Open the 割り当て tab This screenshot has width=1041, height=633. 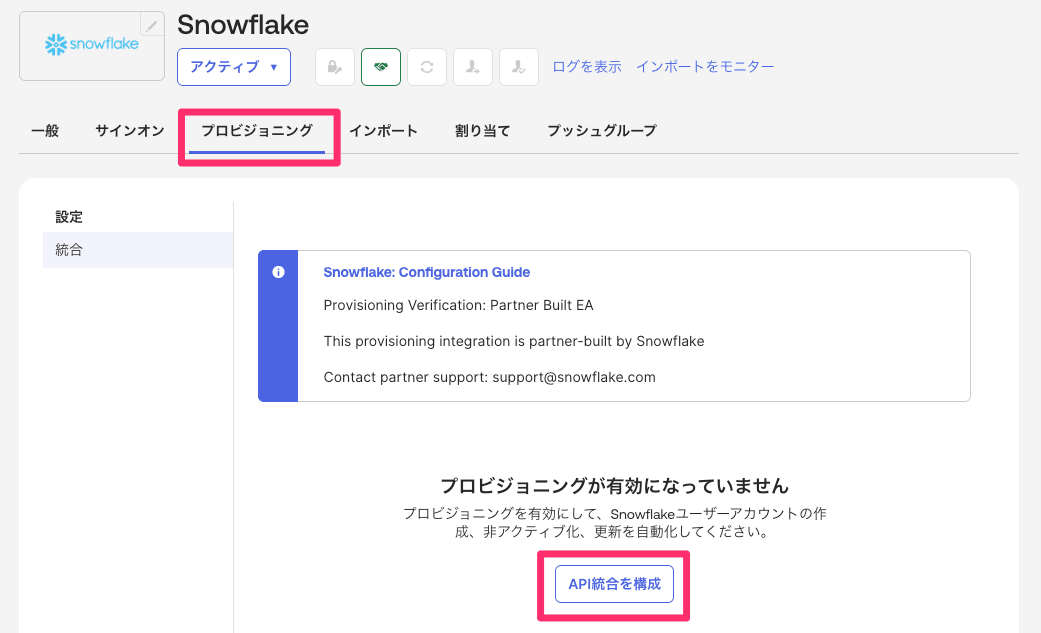tap(483, 131)
